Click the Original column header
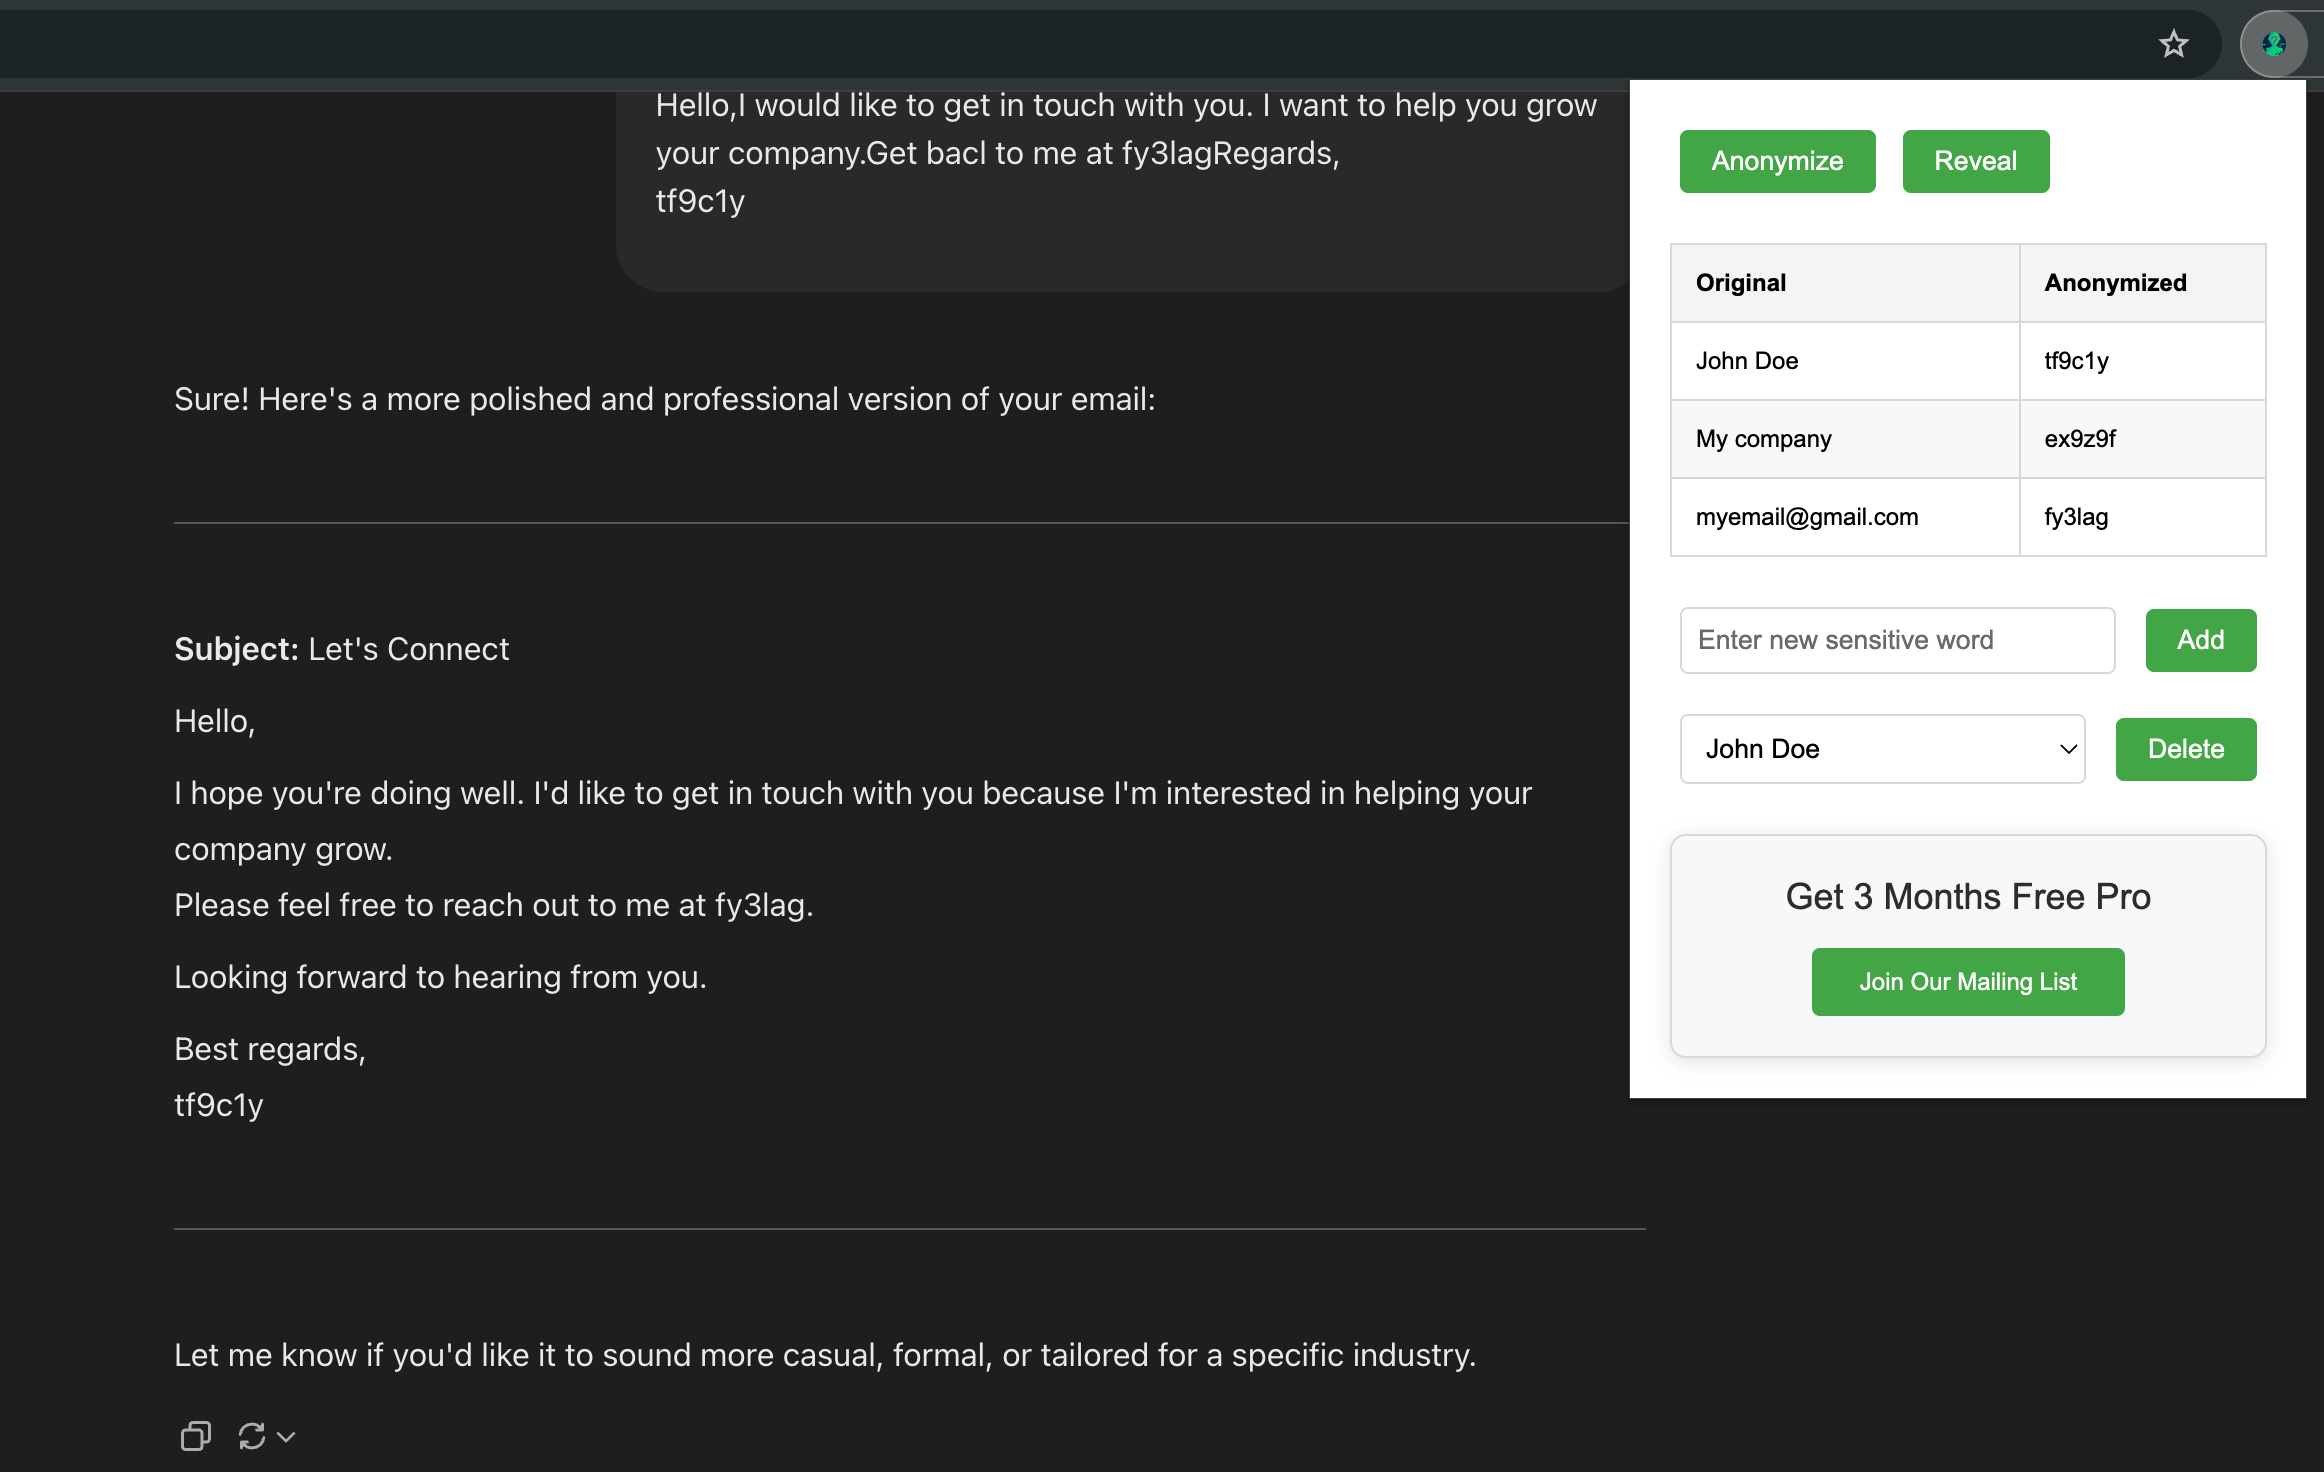Viewport: 2324px width, 1472px height. [1844, 283]
